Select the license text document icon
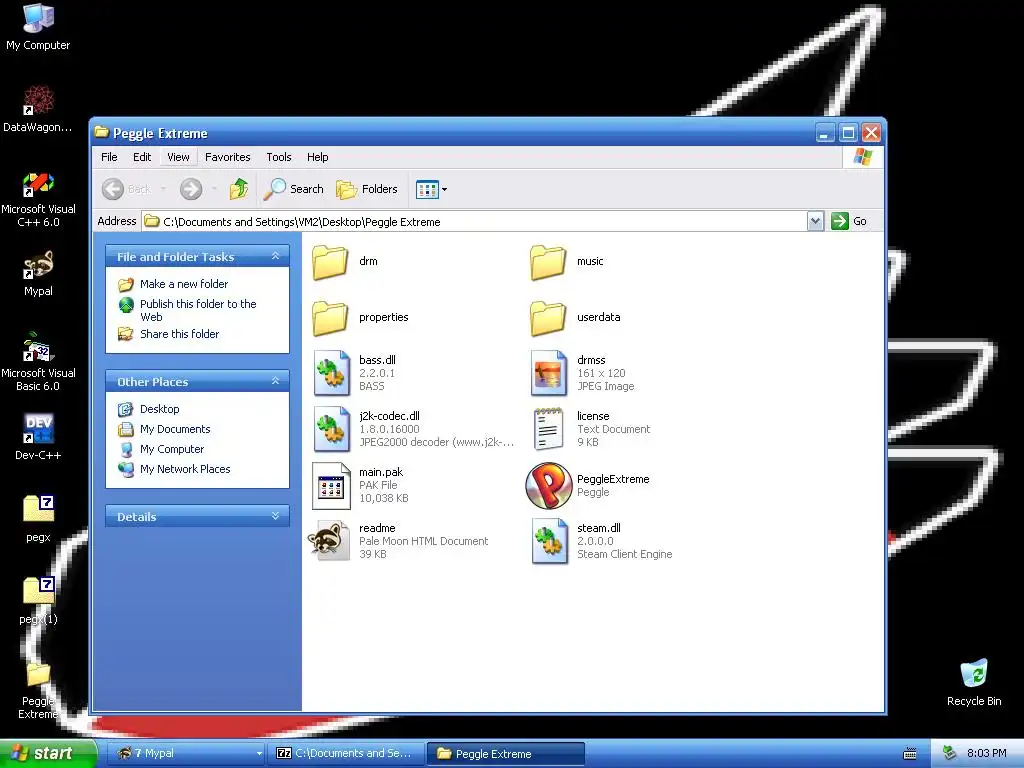Image resolution: width=1024 pixels, height=768 pixels. click(x=549, y=429)
